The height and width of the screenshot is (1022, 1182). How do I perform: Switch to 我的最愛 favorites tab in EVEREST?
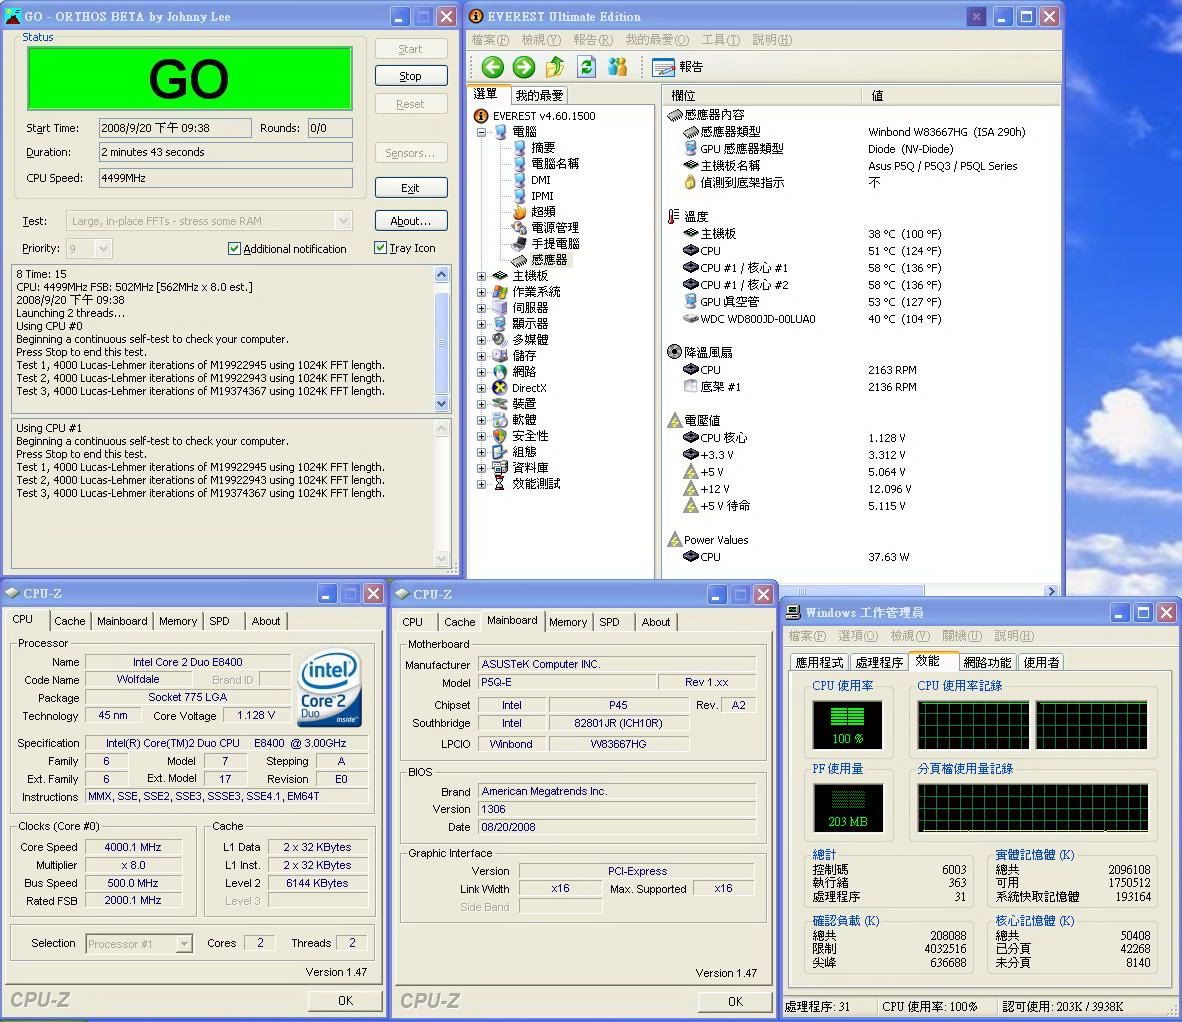[x=539, y=96]
